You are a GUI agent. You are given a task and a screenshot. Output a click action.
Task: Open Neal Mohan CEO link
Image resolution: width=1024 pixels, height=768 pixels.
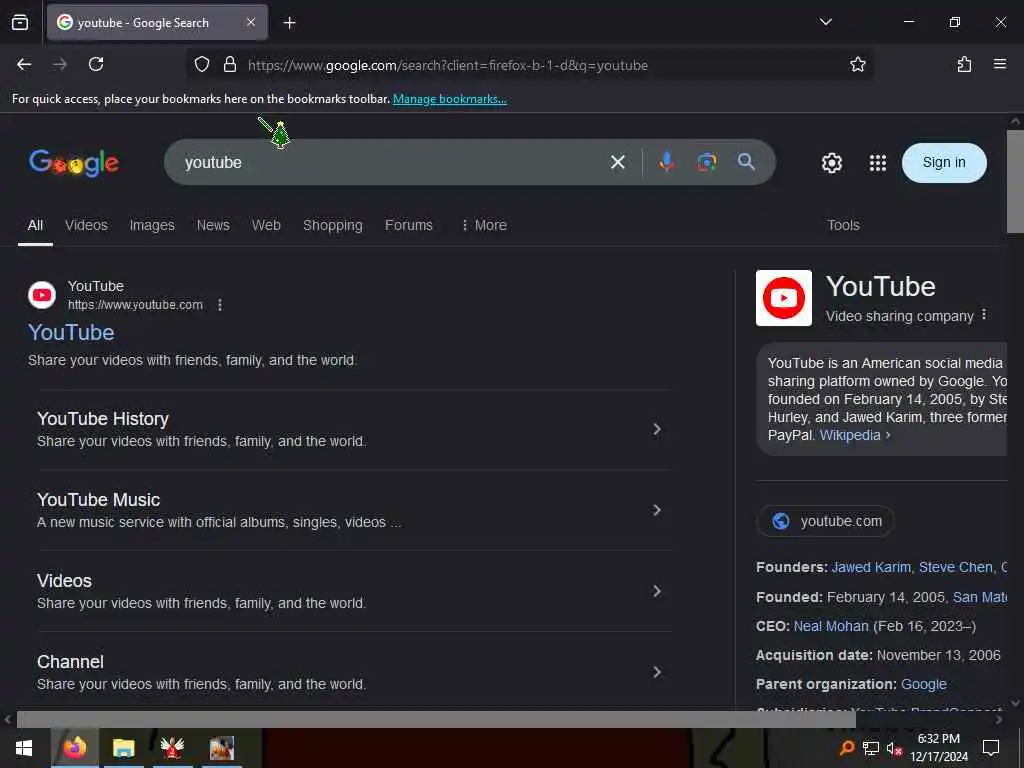[831, 626]
